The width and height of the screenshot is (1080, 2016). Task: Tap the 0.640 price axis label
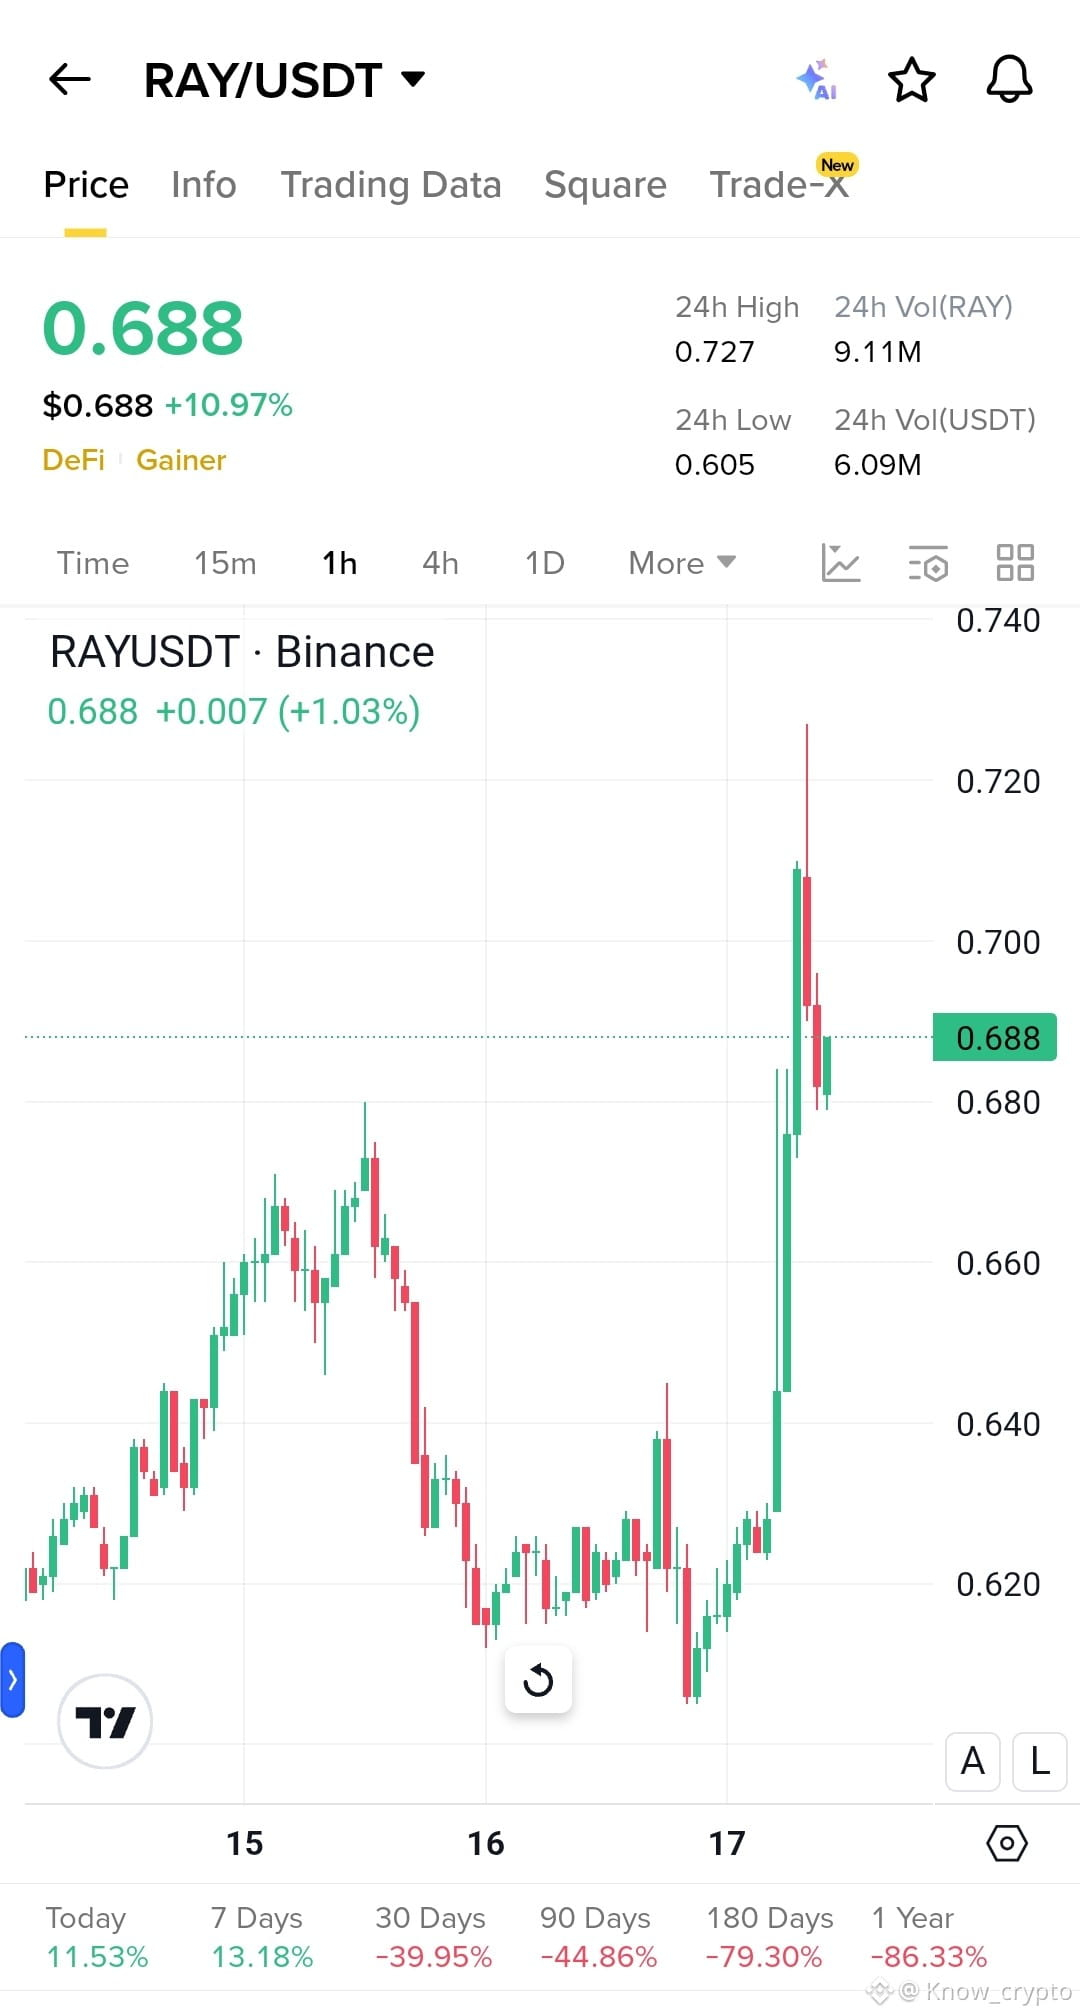tap(998, 1424)
